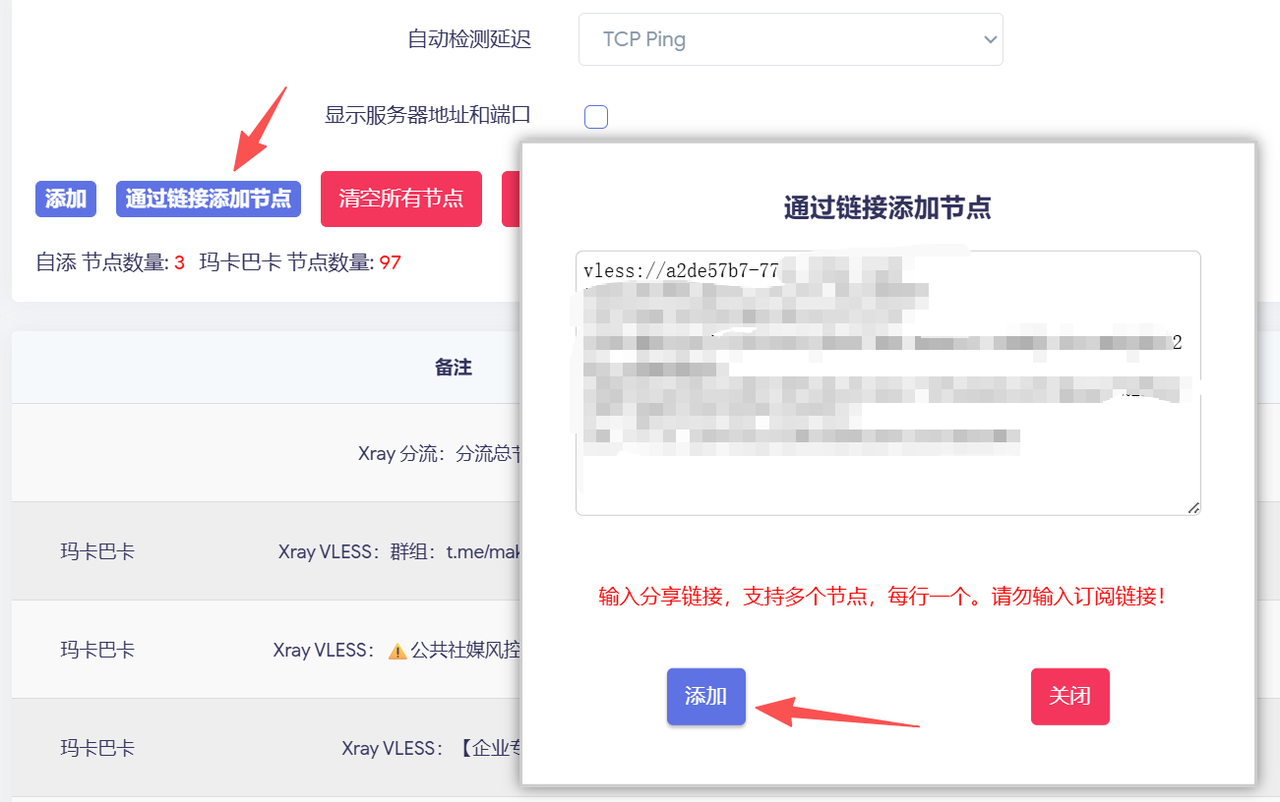Click the small 添加 button beside 通过链接添加节点
1280x802 pixels.
click(x=65, y=199)
